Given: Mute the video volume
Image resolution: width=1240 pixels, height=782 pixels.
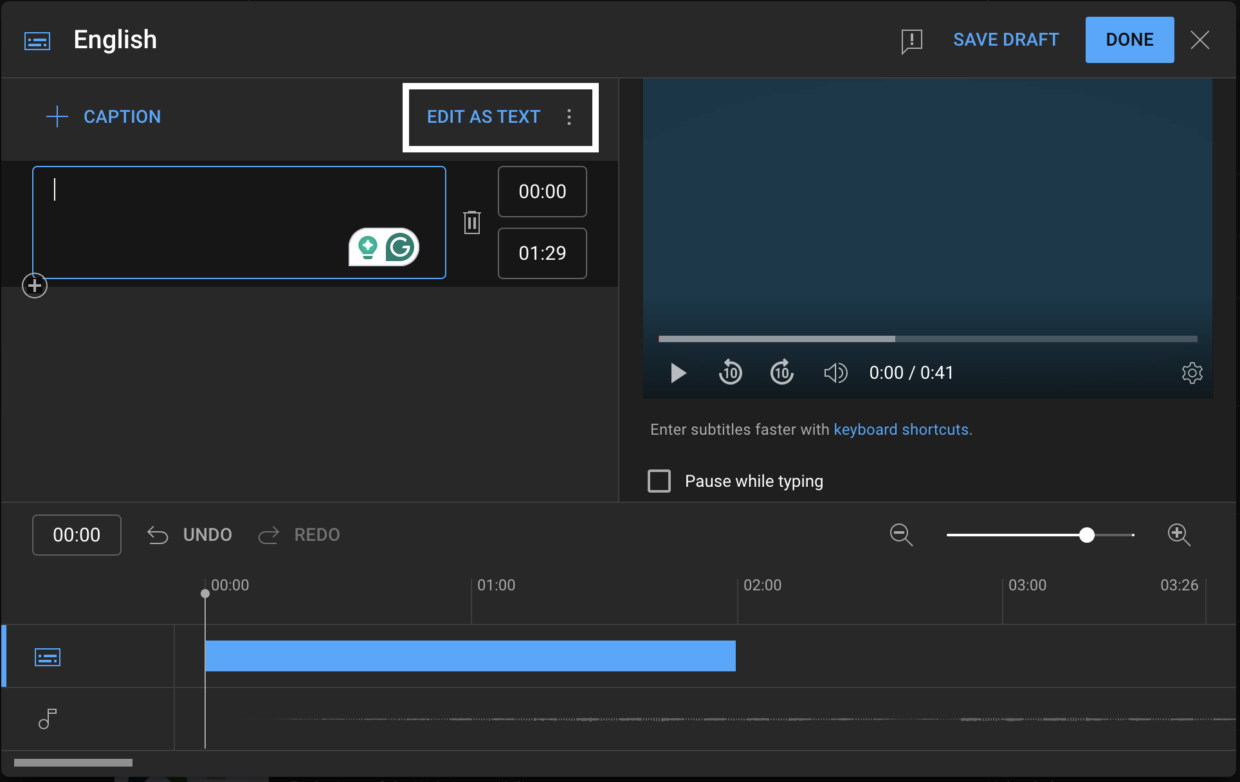Looking at the screenshot, I should [835, 372].
